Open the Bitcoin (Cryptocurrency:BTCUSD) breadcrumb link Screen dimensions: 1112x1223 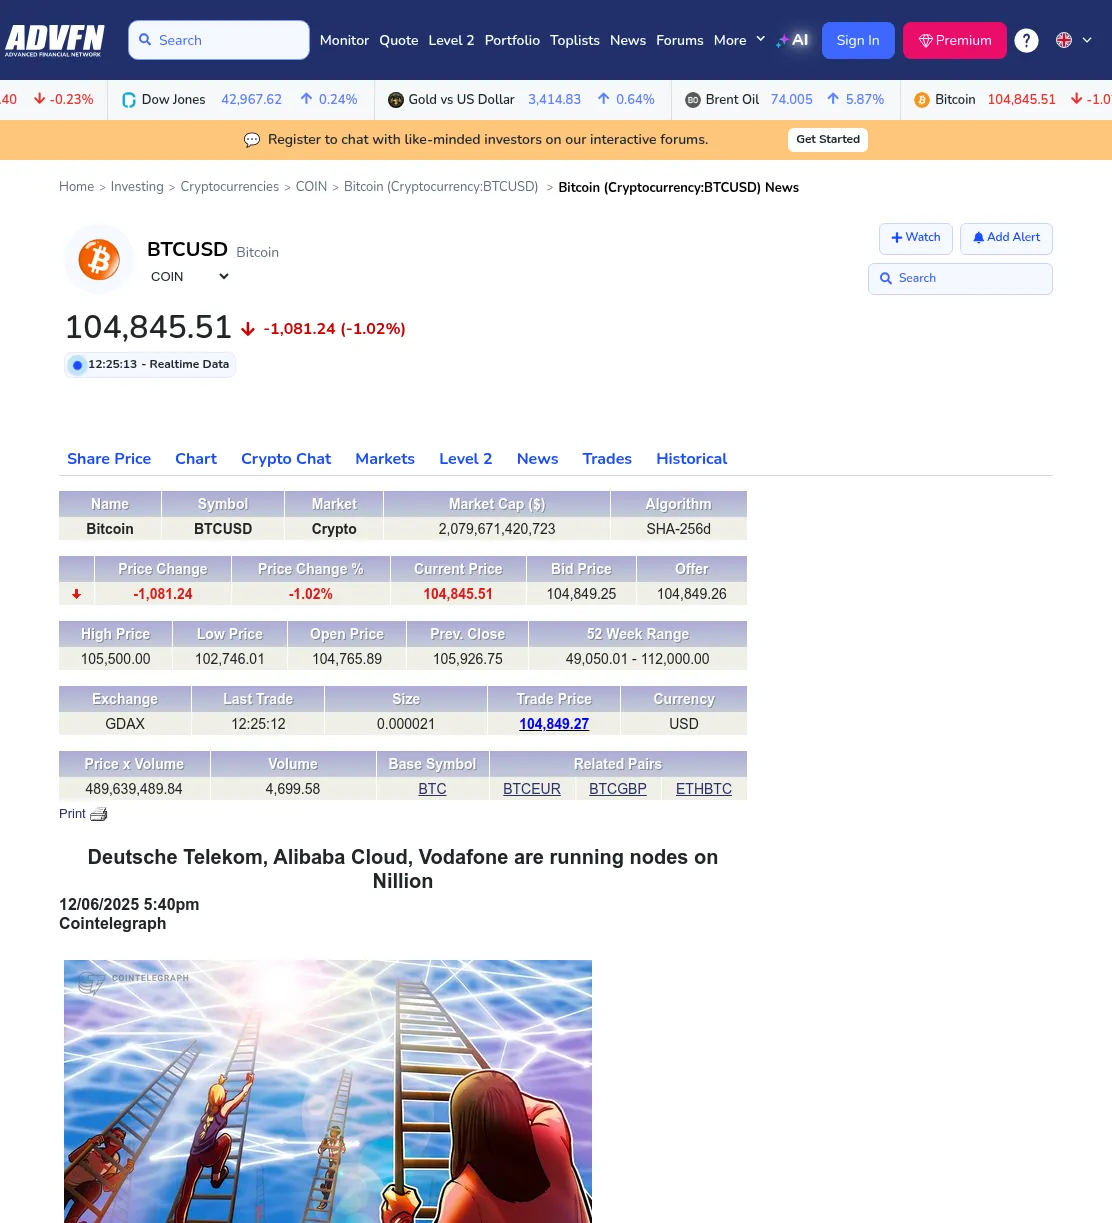point(441,187)
